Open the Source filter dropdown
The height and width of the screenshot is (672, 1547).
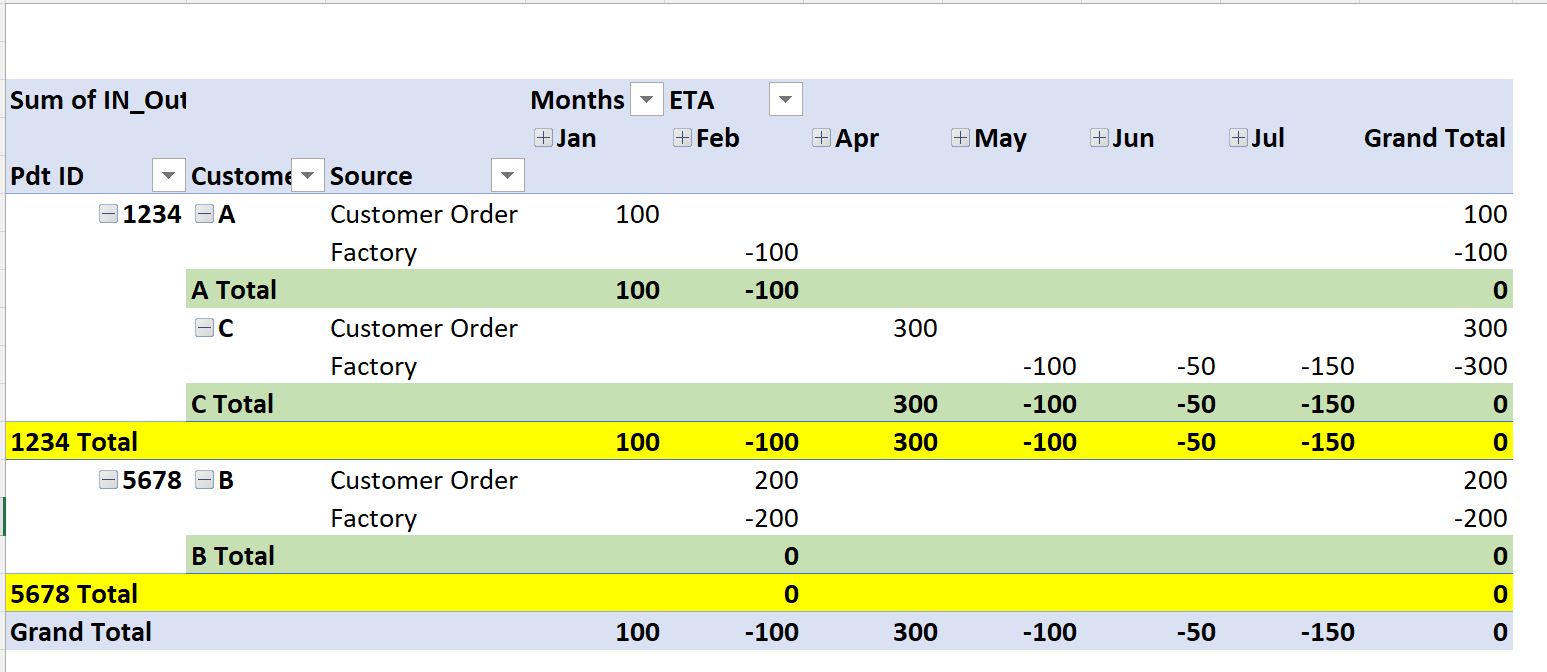(507, 175)
